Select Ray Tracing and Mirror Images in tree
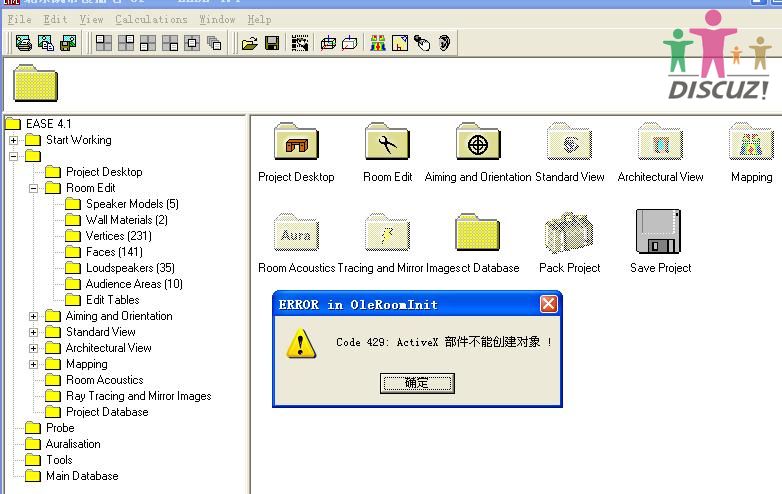This screenshot has width=782, height=494. (x=139, y=396)
